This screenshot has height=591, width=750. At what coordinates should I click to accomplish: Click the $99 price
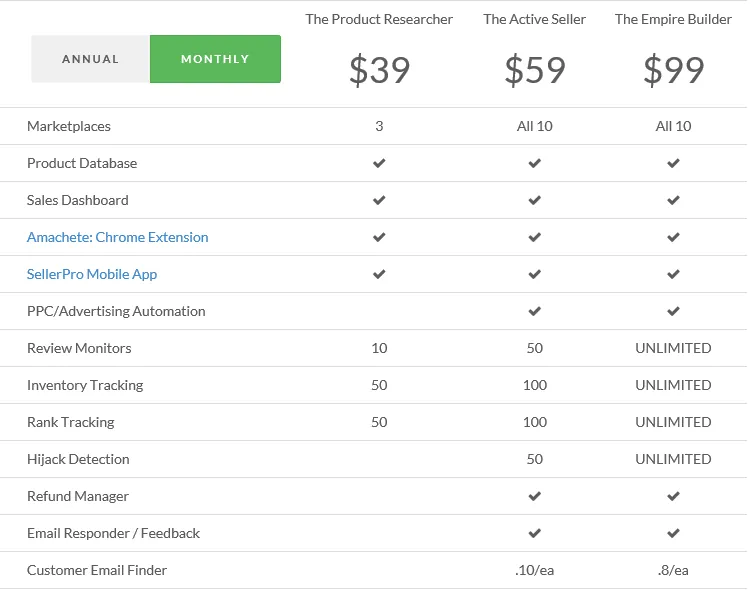[x=673, y=70]
